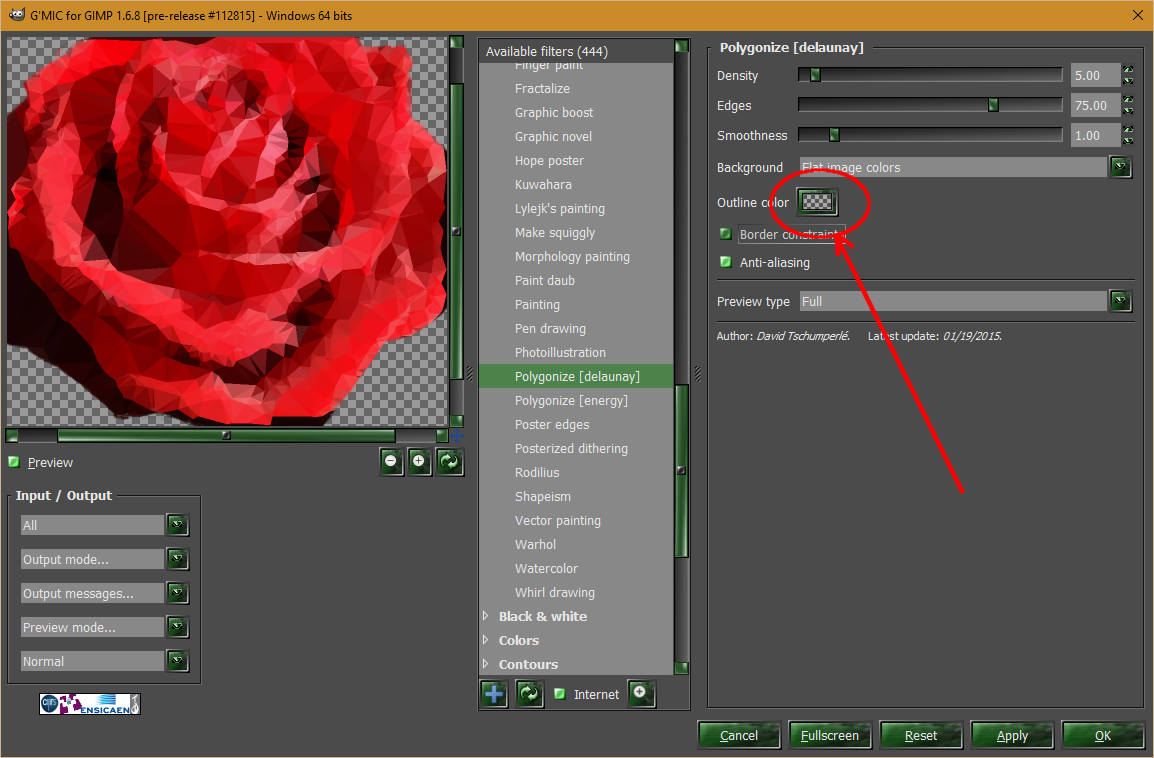Click the Density value field

[1095, 75]
